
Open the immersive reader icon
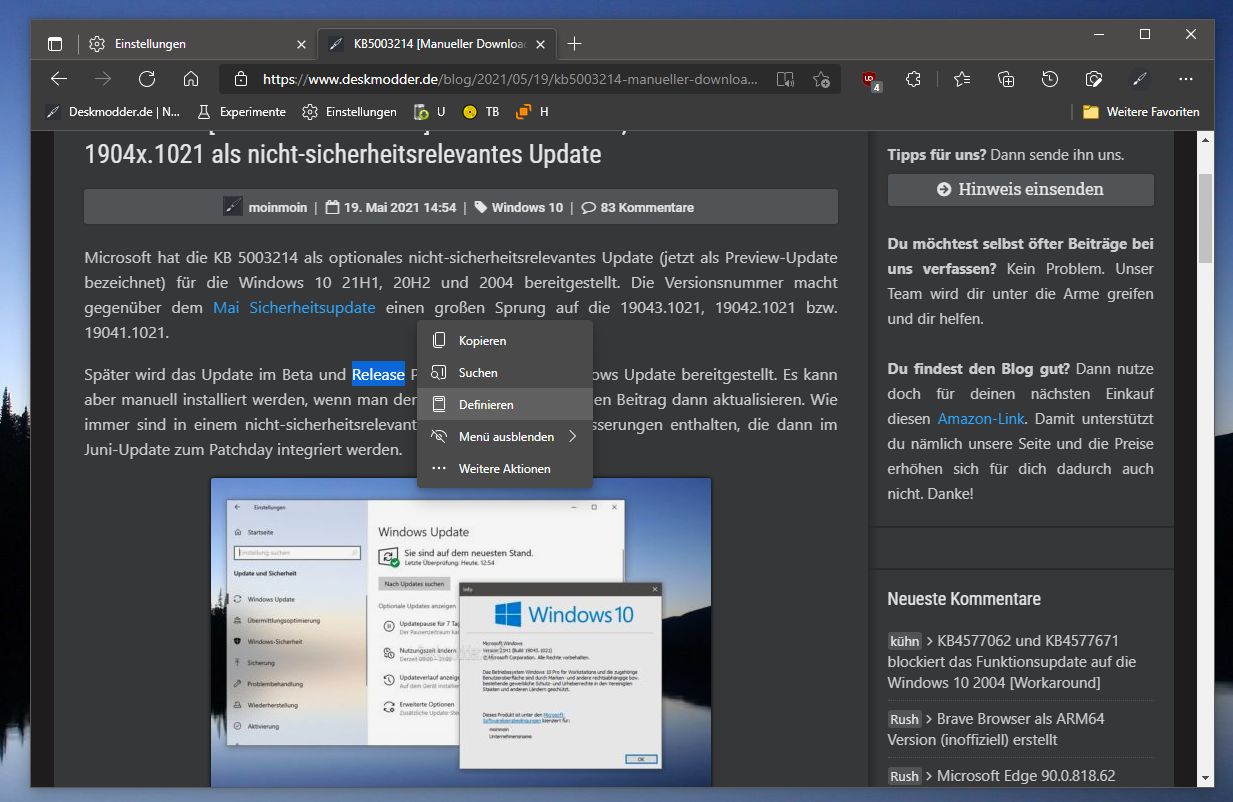tap(786, 79)
